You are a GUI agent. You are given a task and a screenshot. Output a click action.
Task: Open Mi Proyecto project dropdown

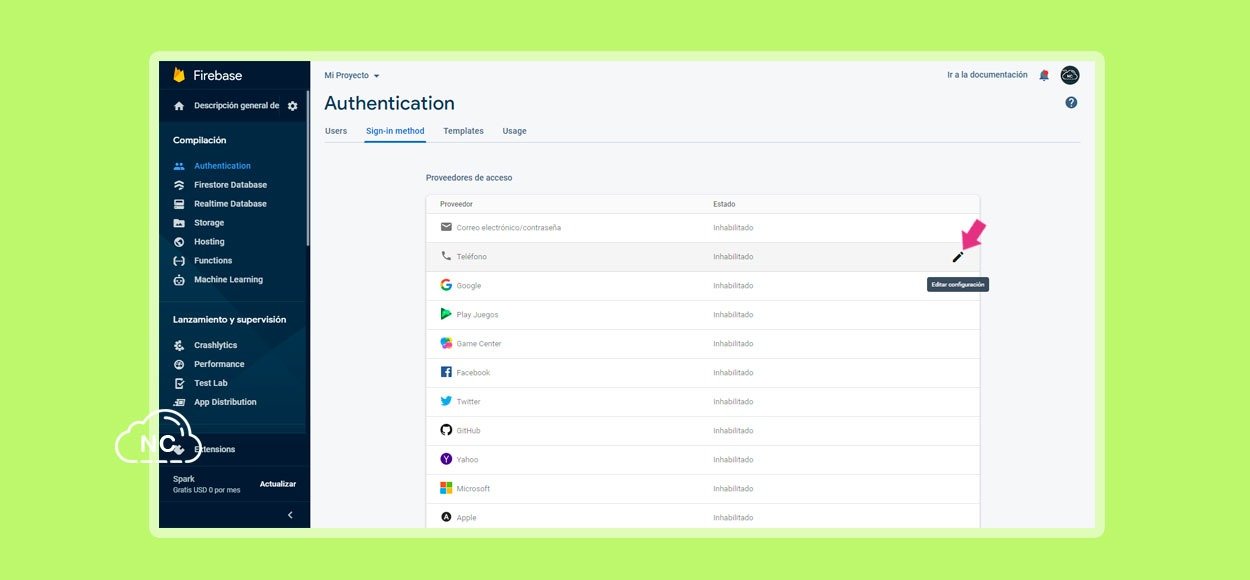[352, 76]
